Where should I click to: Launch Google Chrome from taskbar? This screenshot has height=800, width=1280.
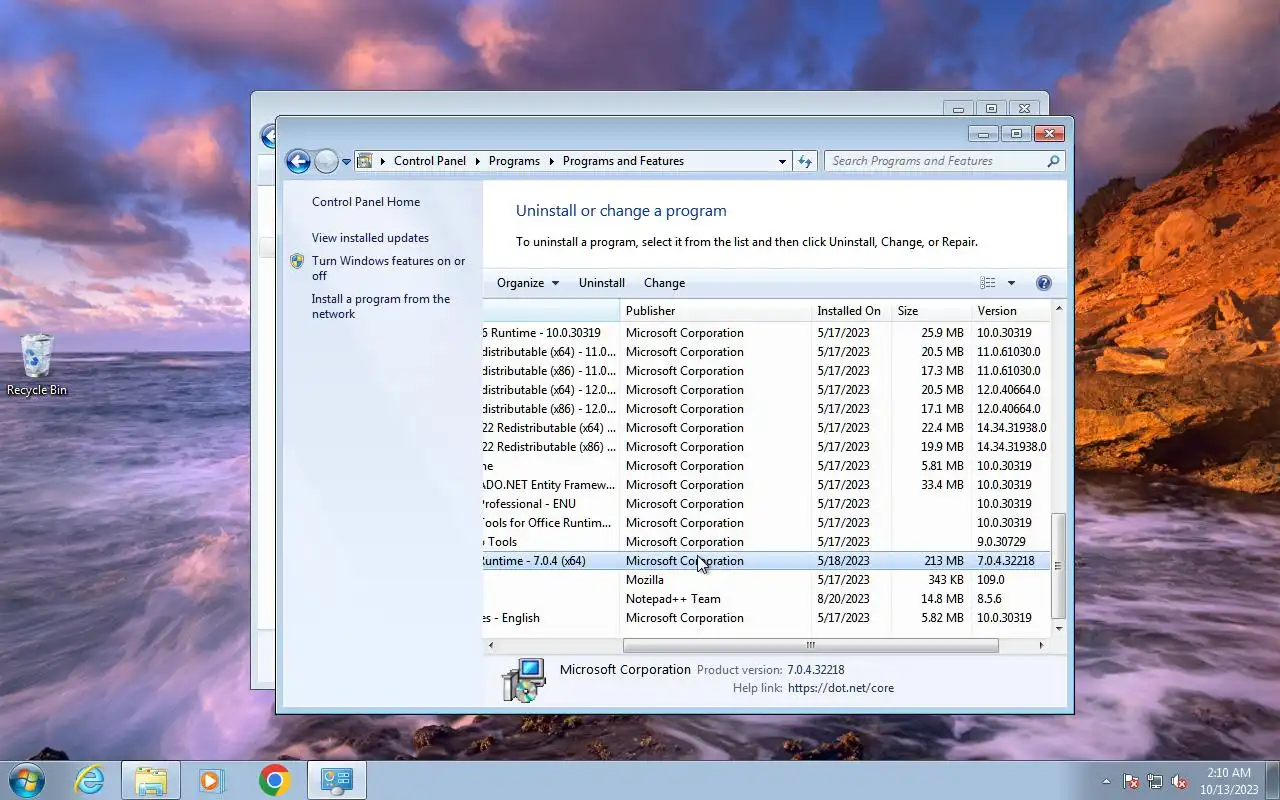274,780
